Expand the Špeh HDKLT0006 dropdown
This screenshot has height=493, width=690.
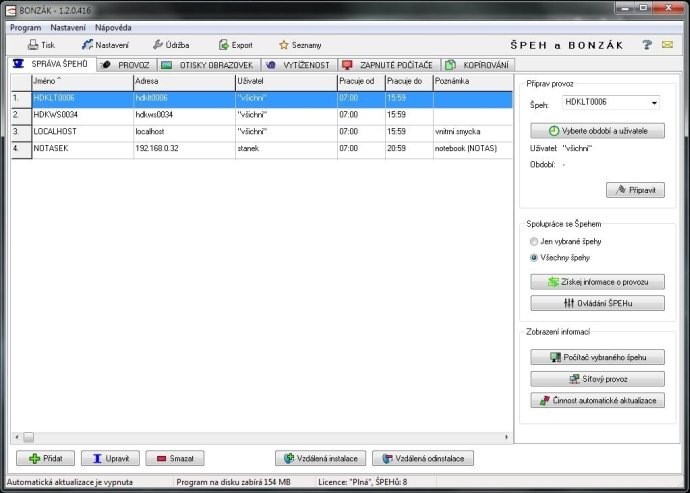[x=654, y=103]
